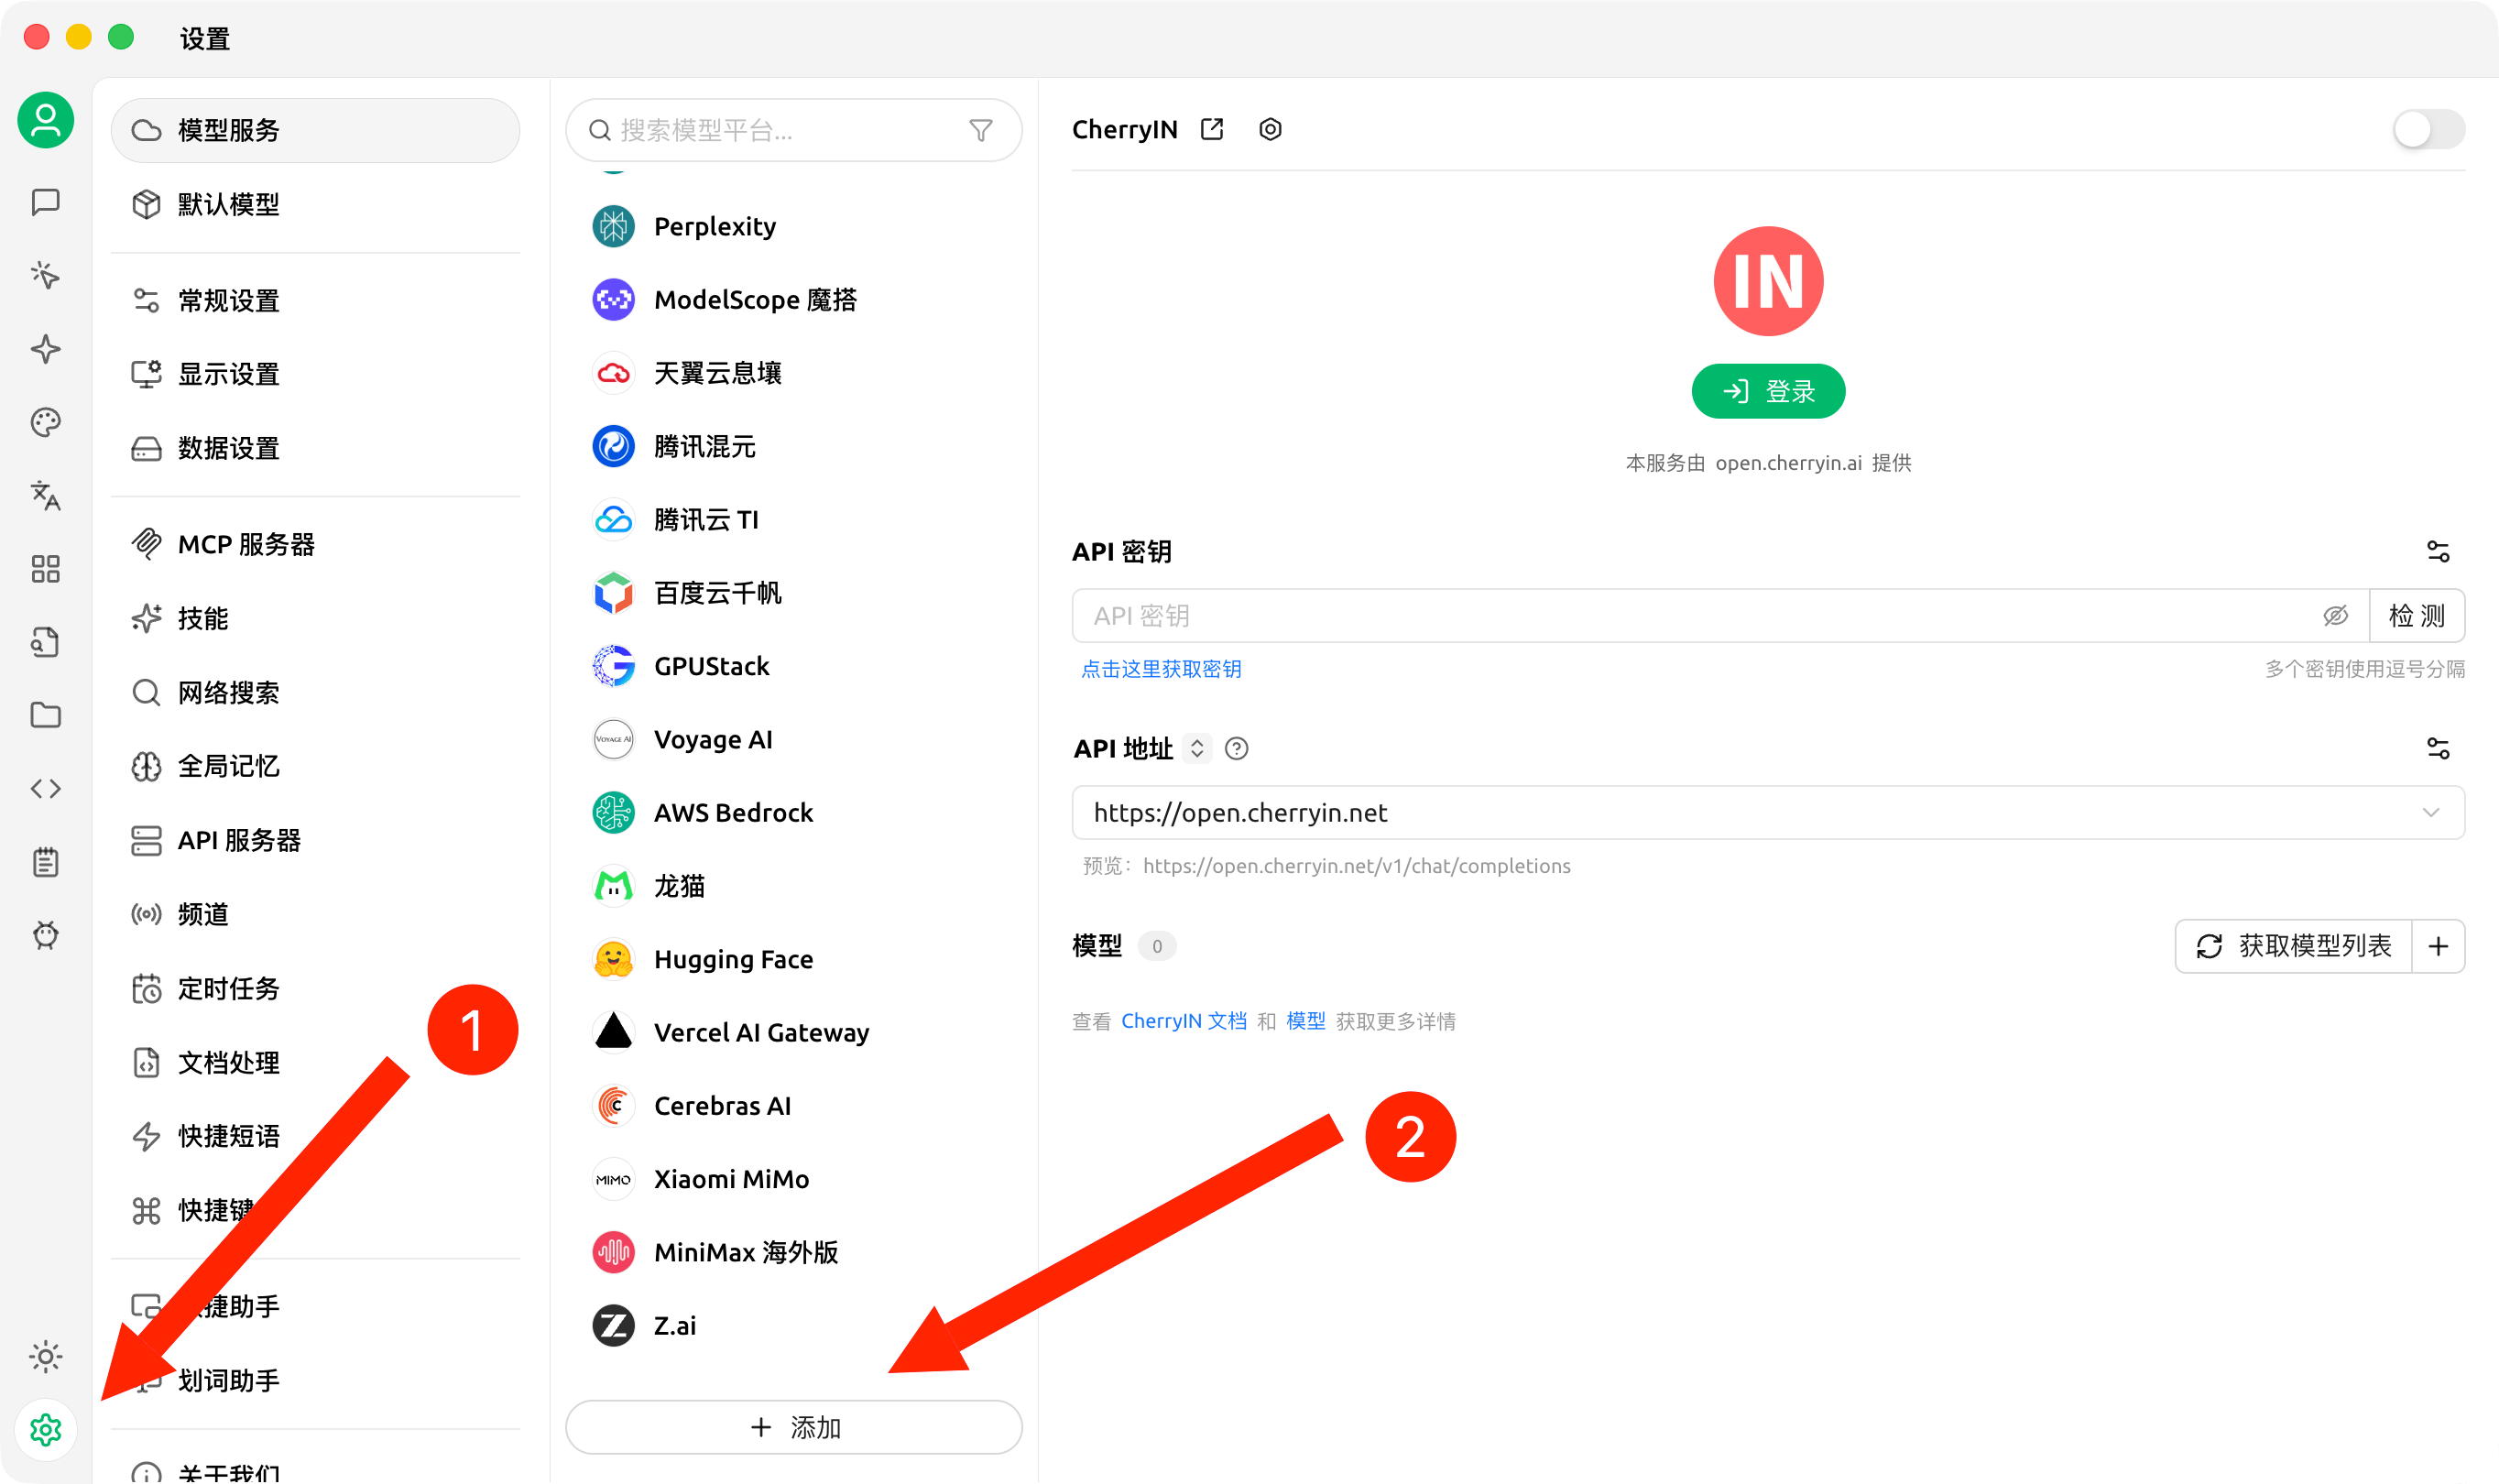Open MCP 服务器 settings section
Image resolution: width=2499 pixels, height=1484 pixels.
(315, 544)
